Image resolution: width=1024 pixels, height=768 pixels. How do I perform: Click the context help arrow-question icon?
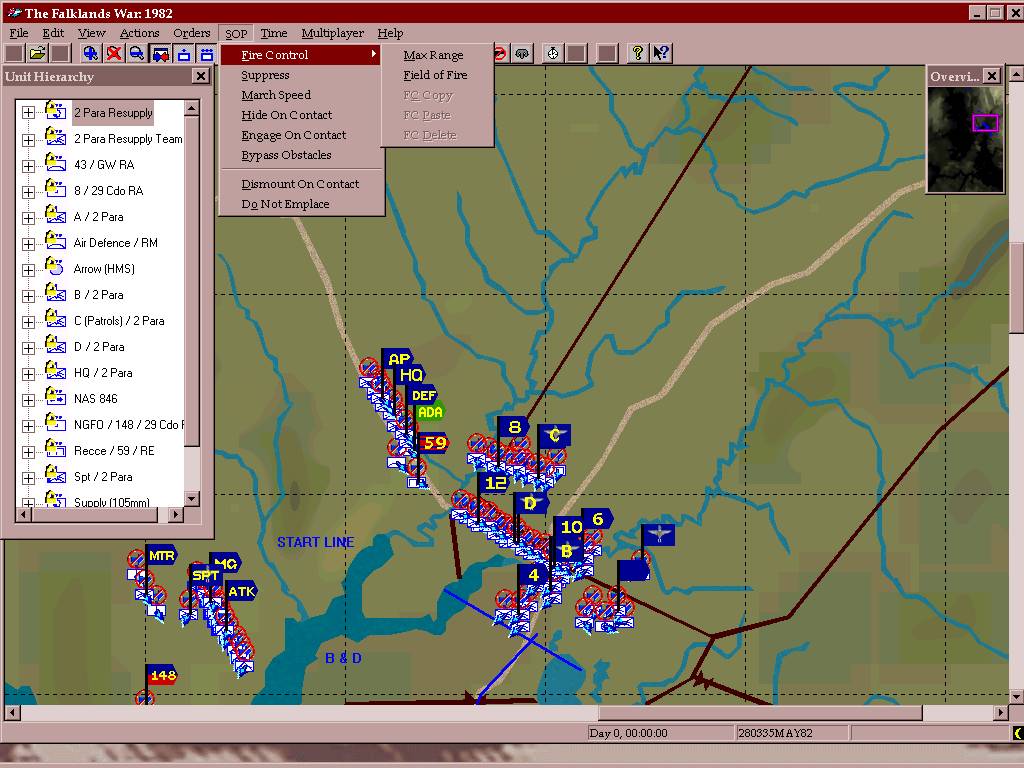tap(660, 53)
